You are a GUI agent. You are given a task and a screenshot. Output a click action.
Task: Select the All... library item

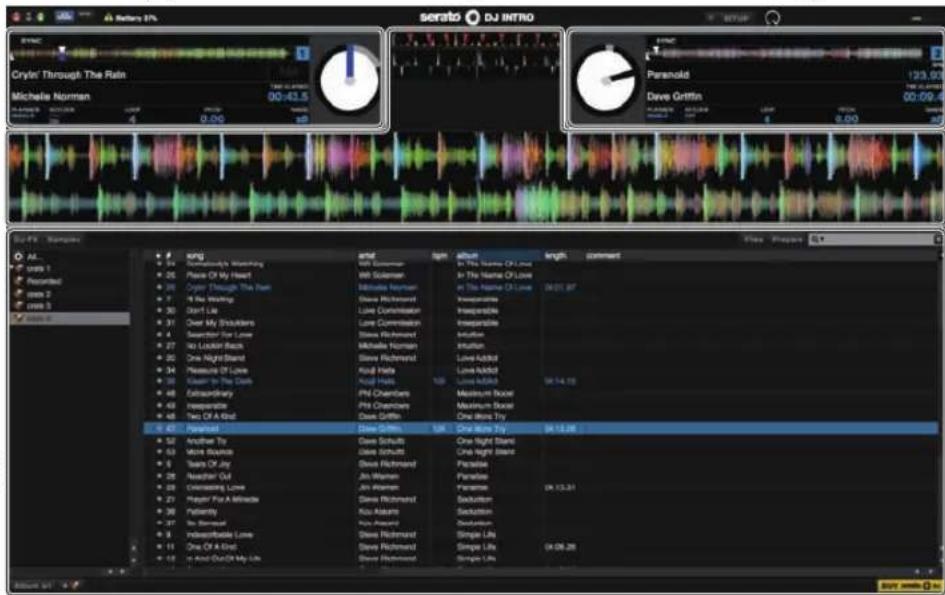pos(34,257)
